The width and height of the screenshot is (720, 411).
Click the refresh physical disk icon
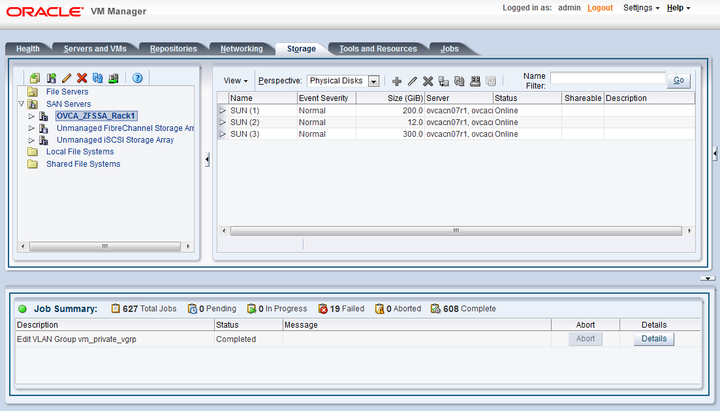(x=459, y=81)
